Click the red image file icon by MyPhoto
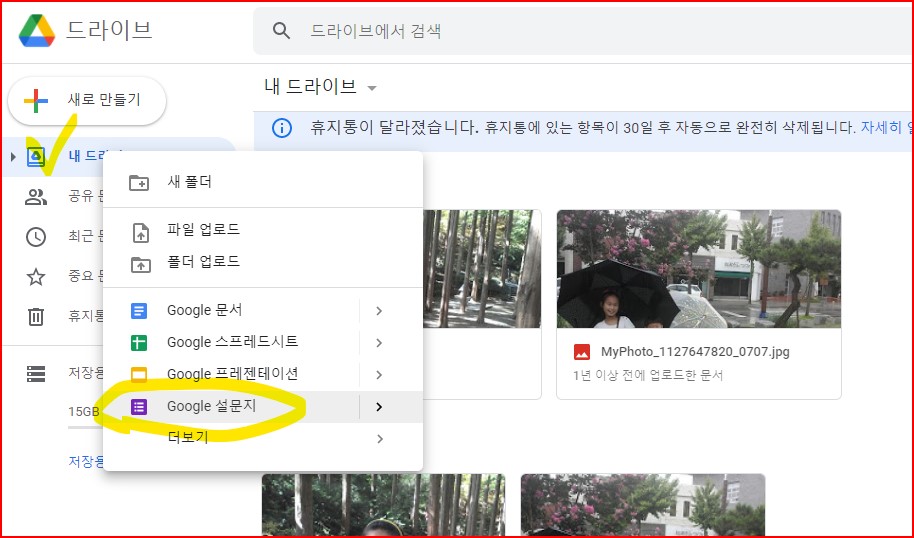The height and width of the screenshot is (538, 914). pyautogui.click(x=582, y=351)
